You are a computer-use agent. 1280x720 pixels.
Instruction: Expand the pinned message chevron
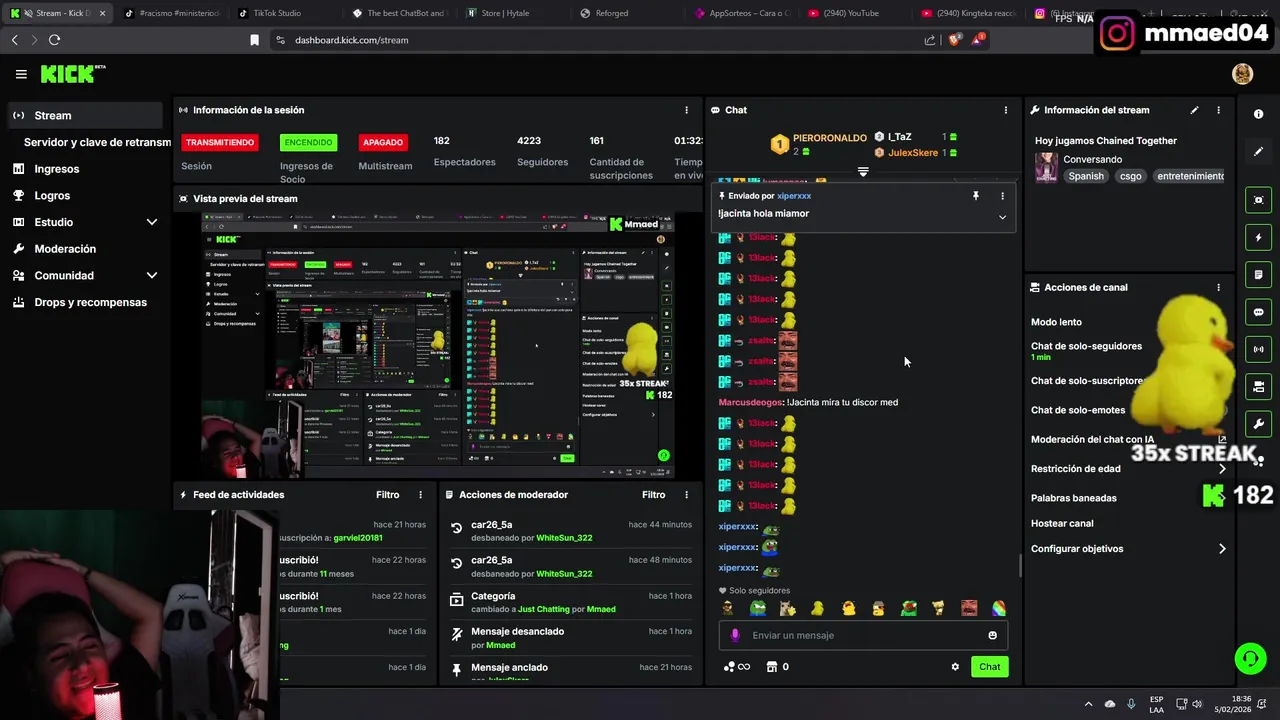pos(1002,217)
